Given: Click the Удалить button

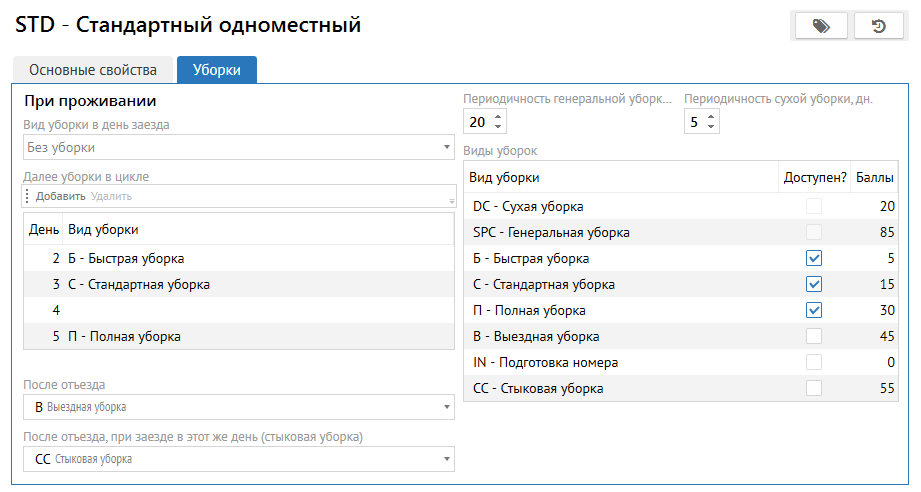Looking at the screenshot, I should coord(111,196).
